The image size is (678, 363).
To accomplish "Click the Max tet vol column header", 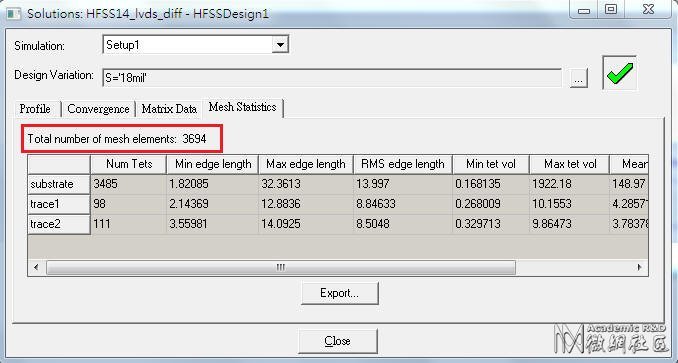I will tap(570, 164).
